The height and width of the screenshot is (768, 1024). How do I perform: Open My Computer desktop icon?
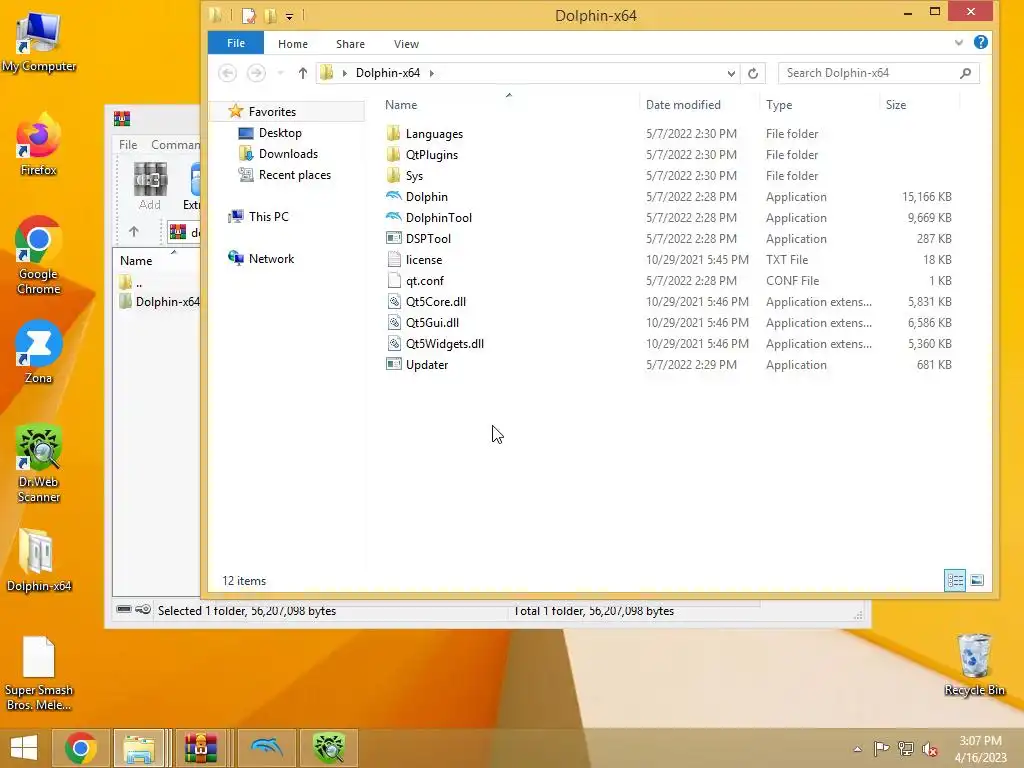[x=39, y=42]
